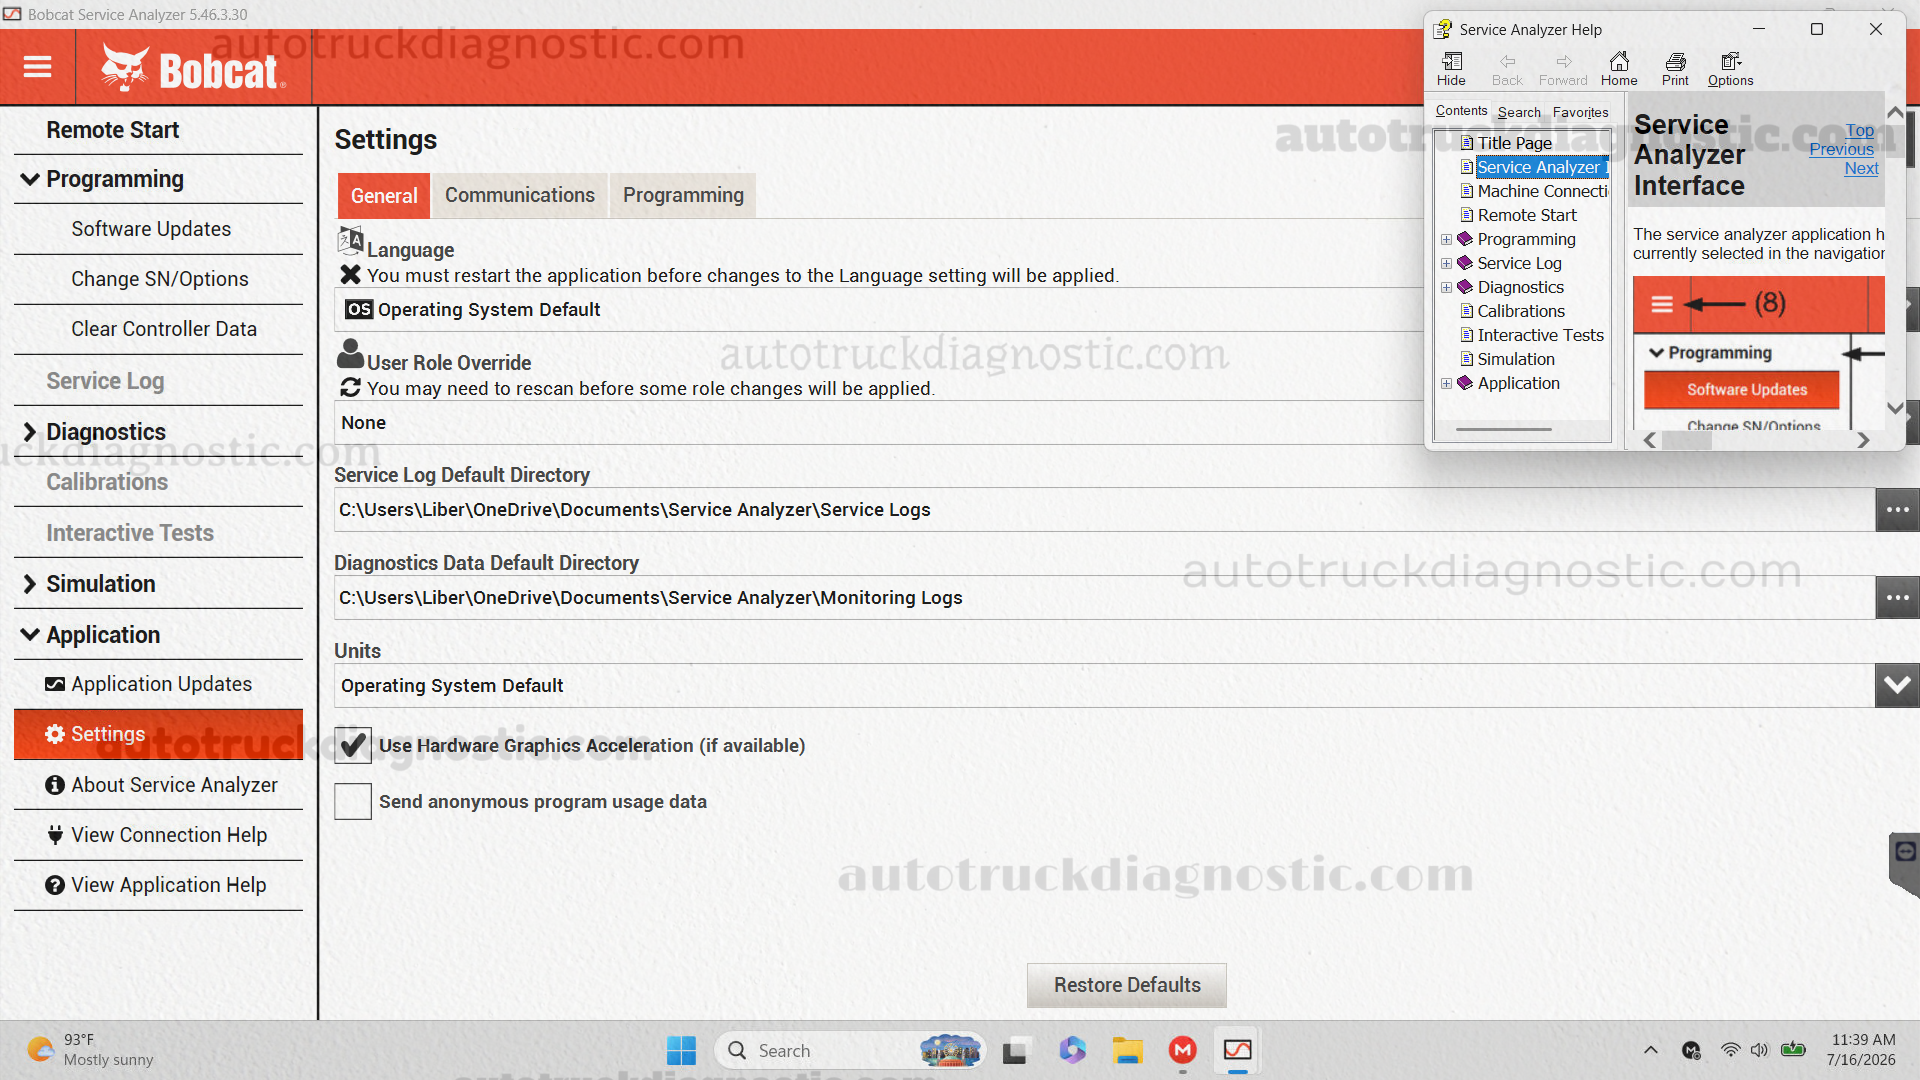Open the Search tab in Help
Viewport: 1920px width, 1080px height.
(x=1519, y=112)
